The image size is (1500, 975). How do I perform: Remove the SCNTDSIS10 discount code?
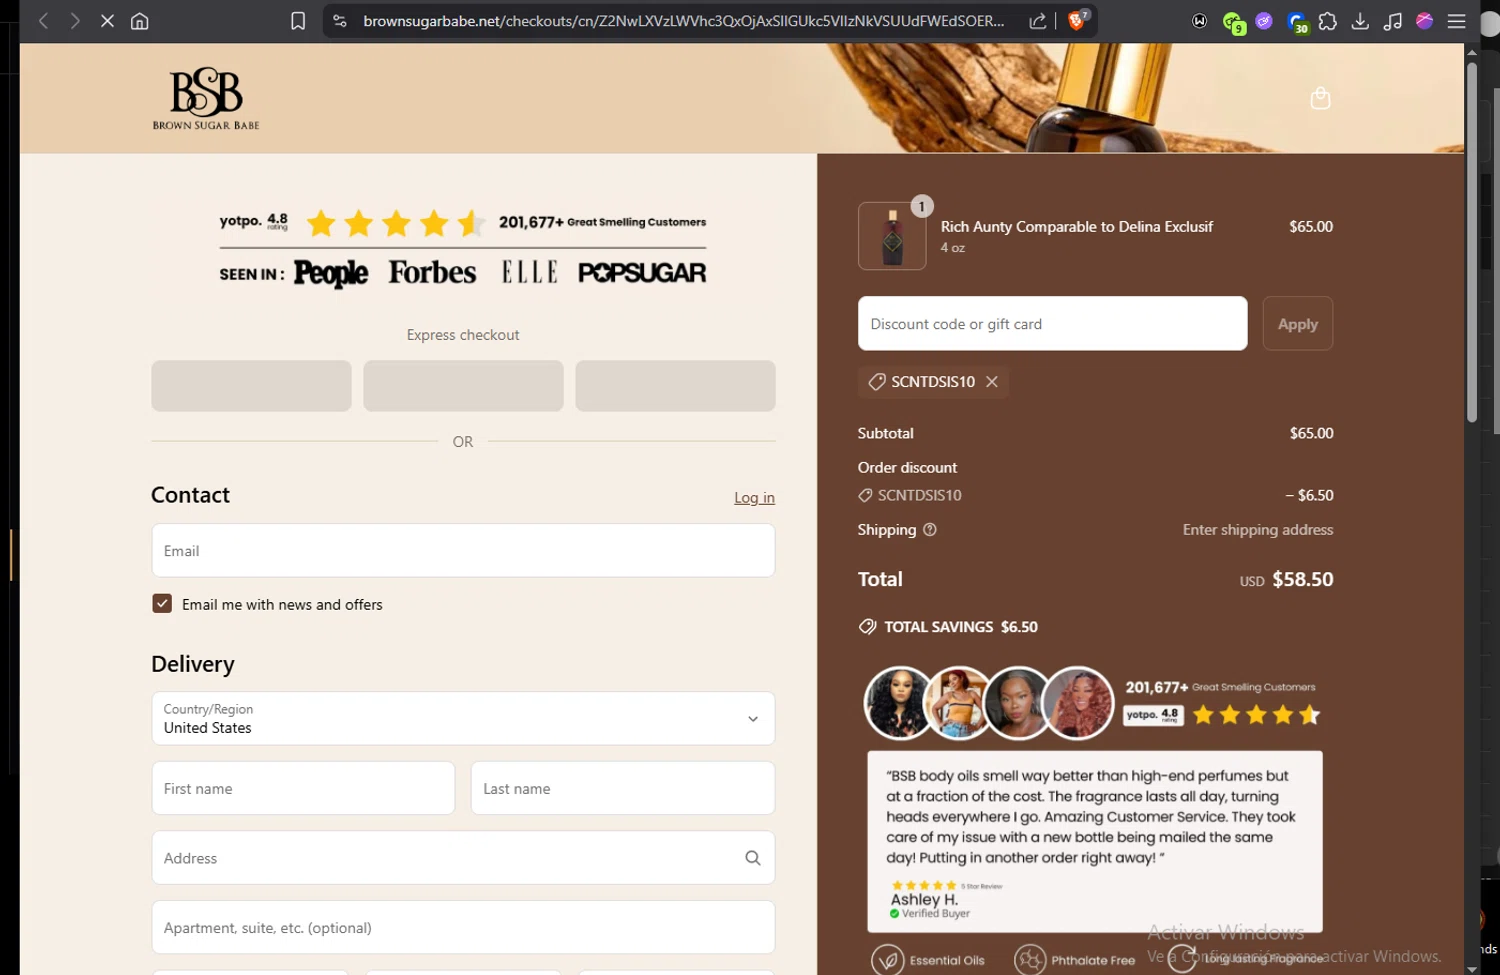pos(992,382)
